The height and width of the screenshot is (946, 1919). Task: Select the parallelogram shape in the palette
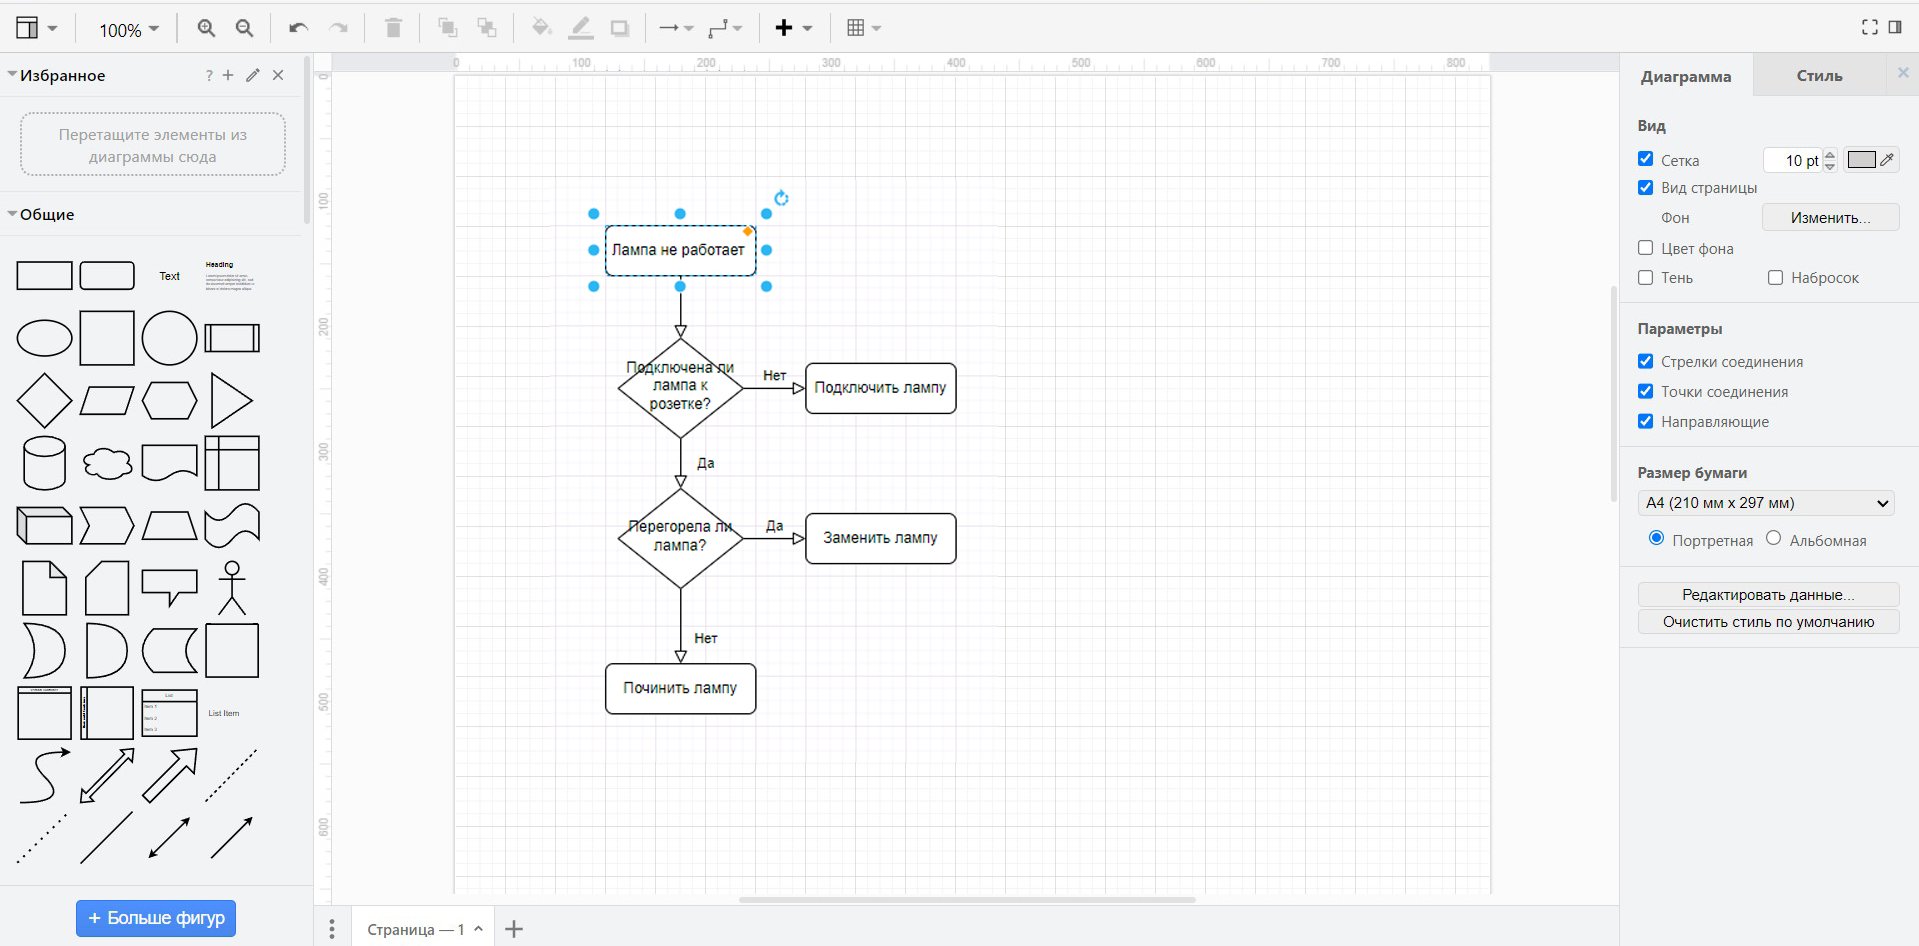click(107, 401)
